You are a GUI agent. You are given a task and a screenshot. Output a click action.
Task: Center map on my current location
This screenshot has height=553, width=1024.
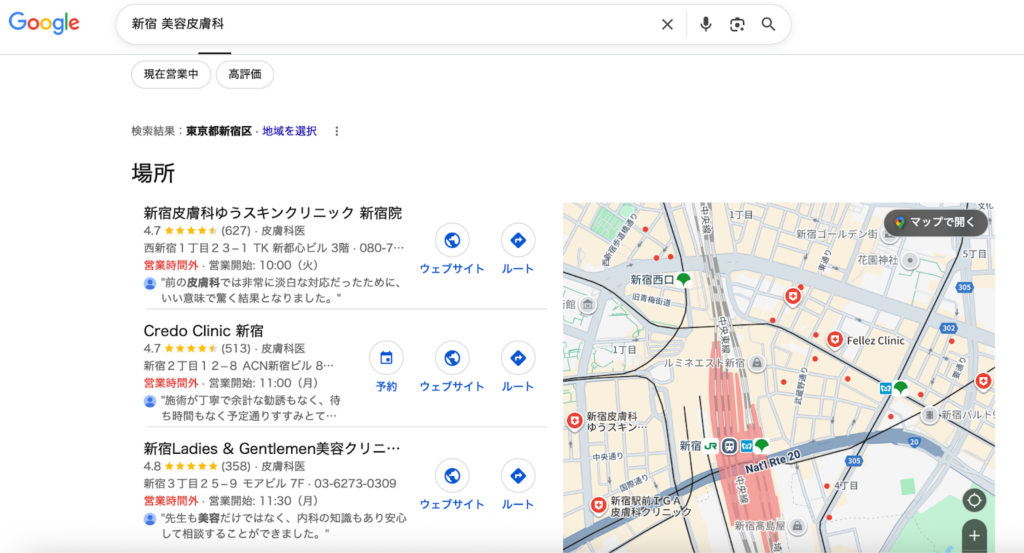point(974,500)
